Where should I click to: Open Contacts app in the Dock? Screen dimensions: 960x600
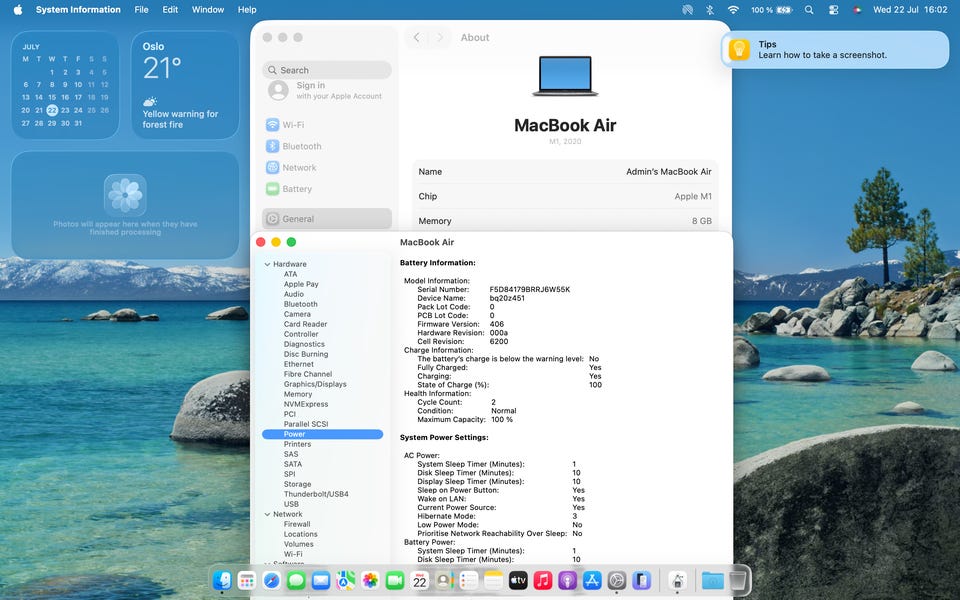(x=444, y=580)
